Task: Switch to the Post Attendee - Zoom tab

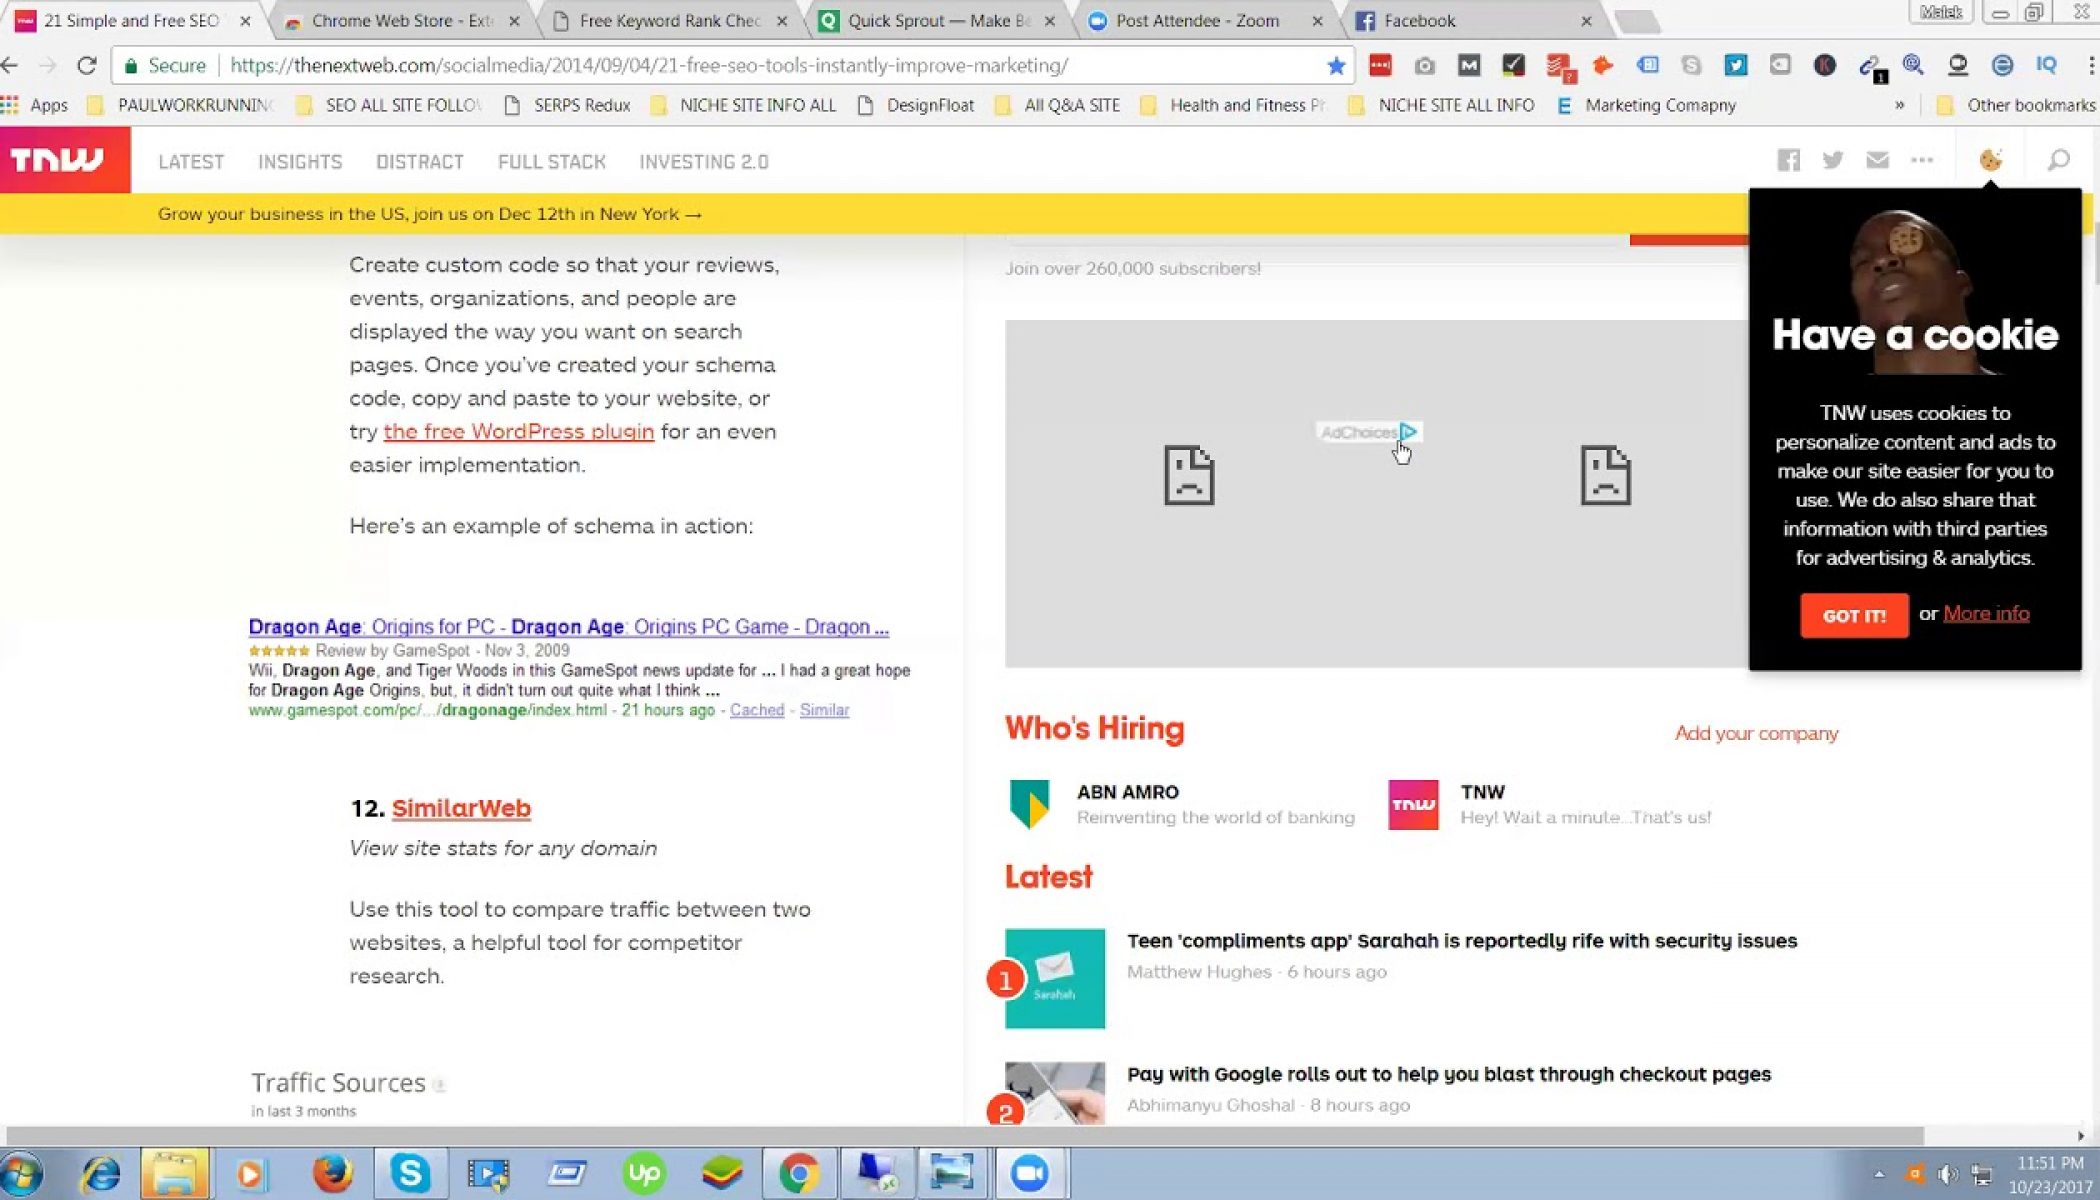Action: (1206, 21)
